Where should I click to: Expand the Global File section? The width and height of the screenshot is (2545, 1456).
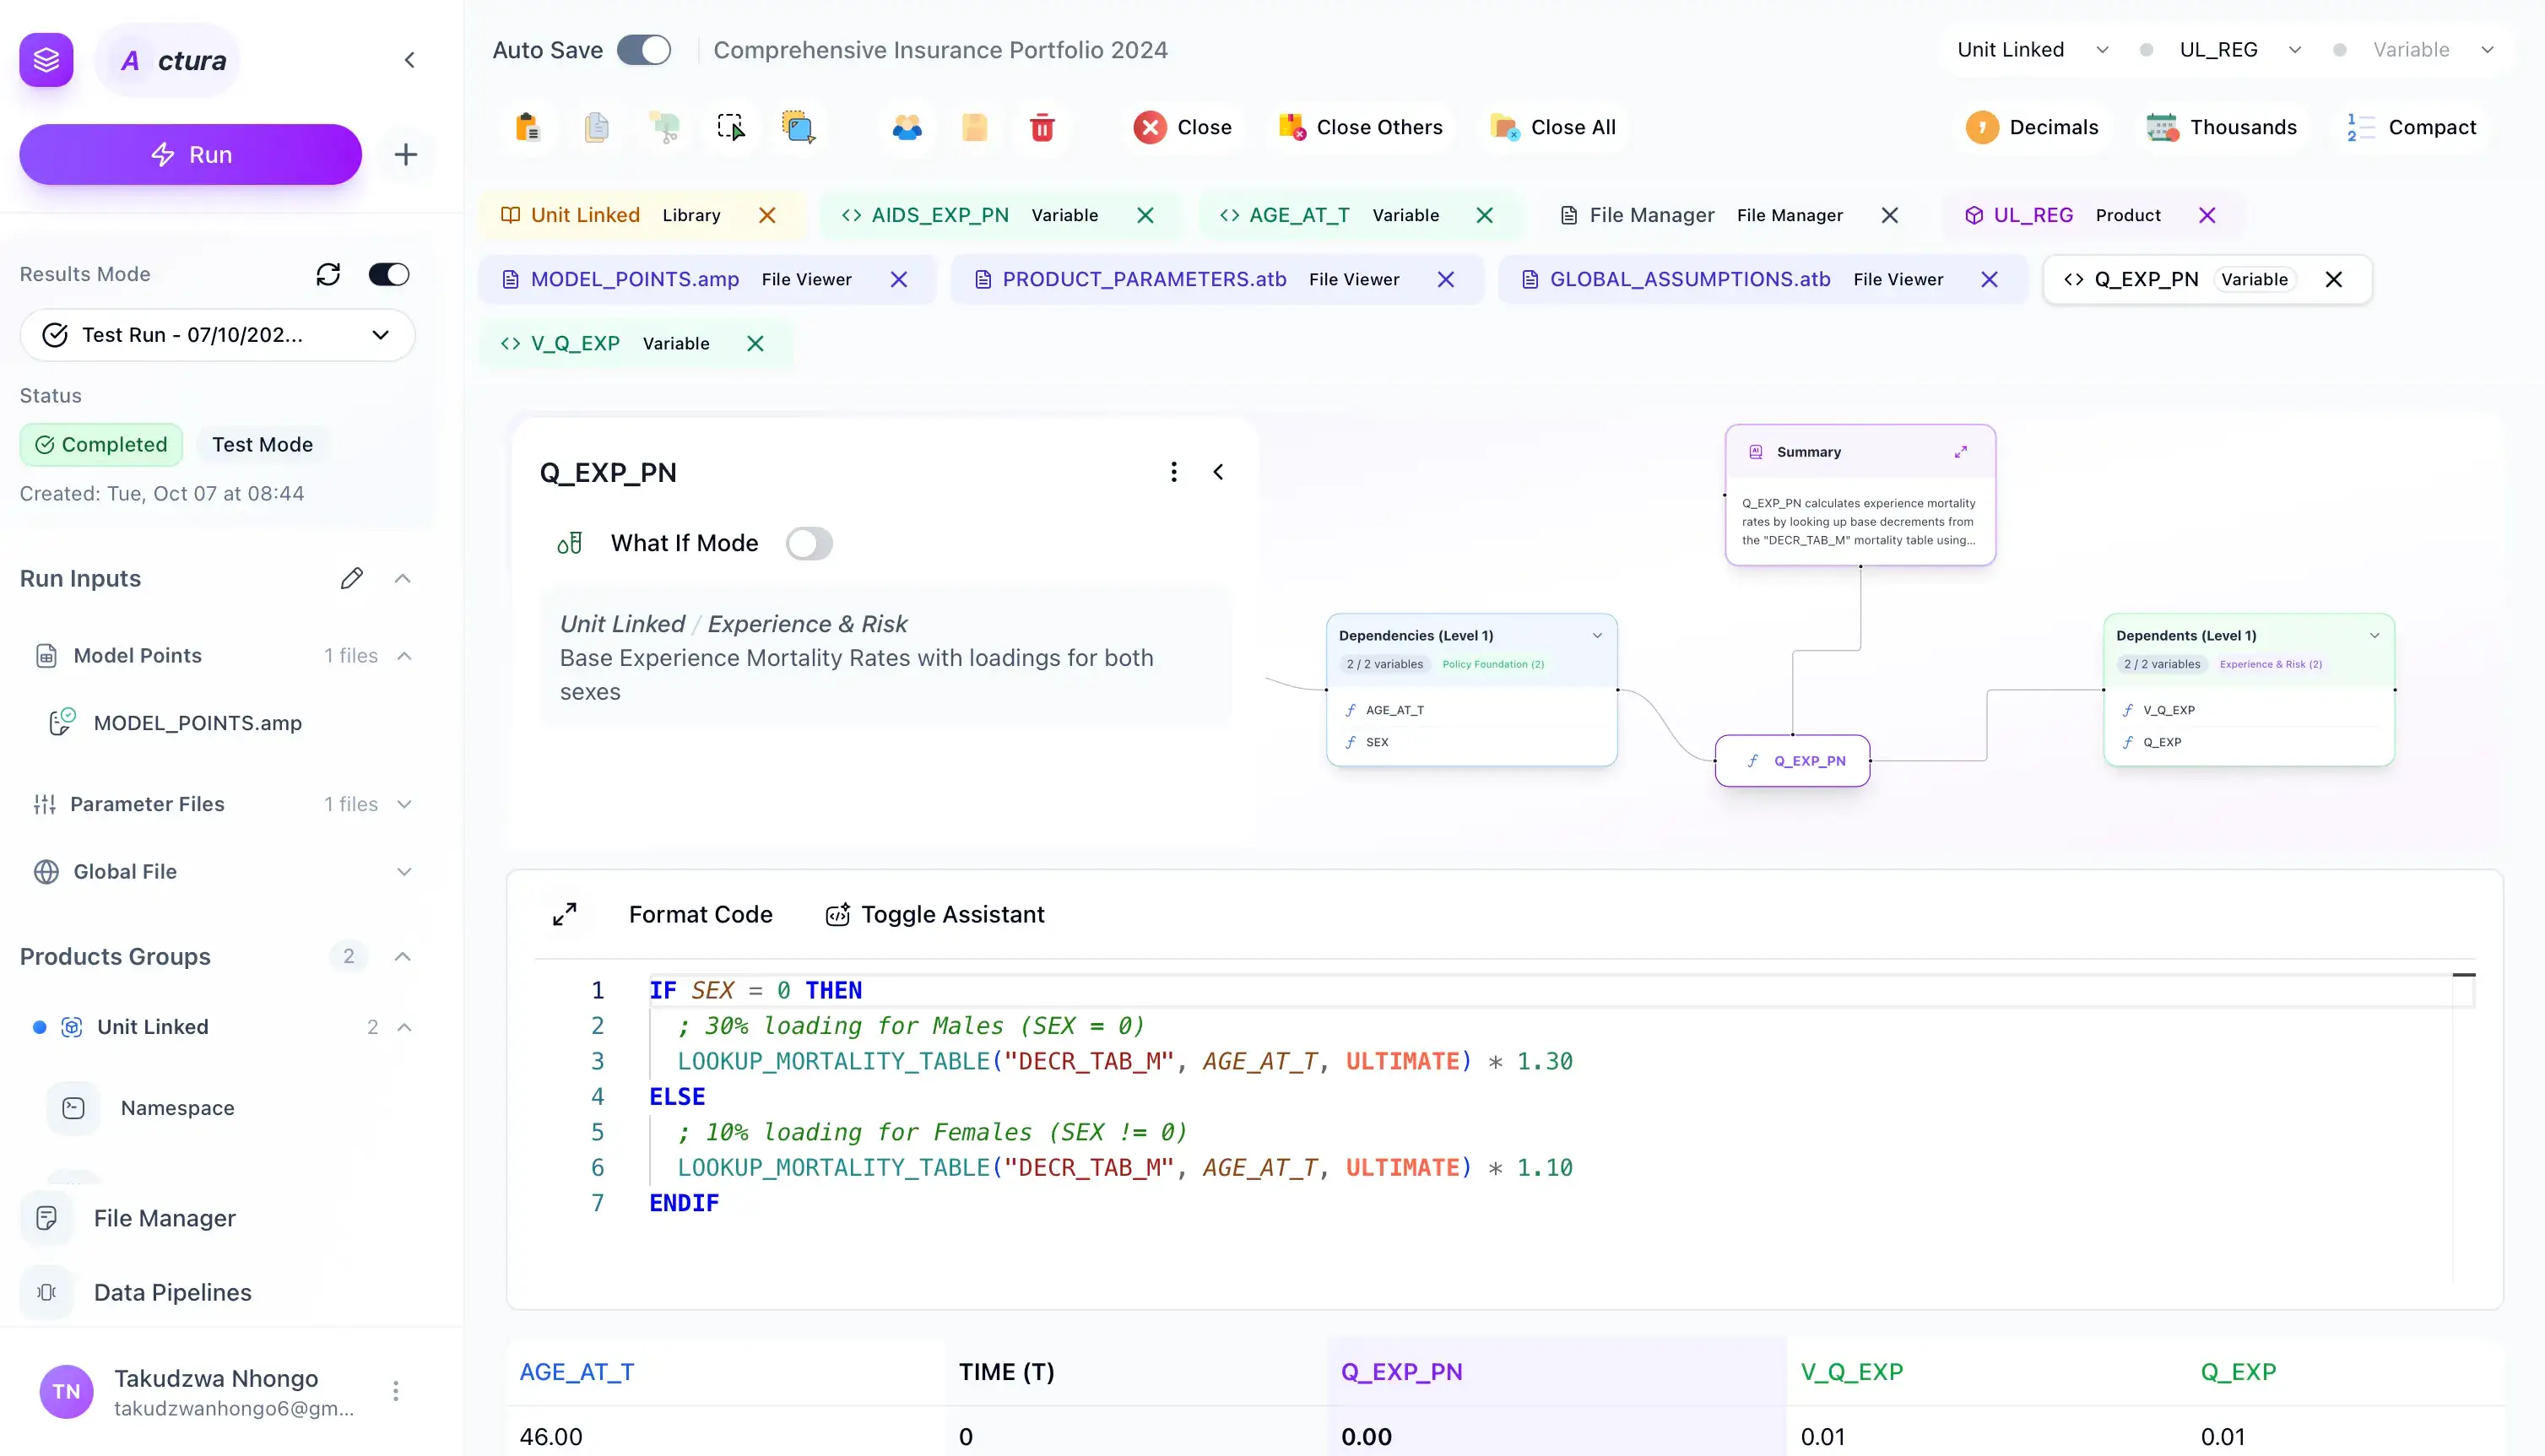tap(404, 872)
